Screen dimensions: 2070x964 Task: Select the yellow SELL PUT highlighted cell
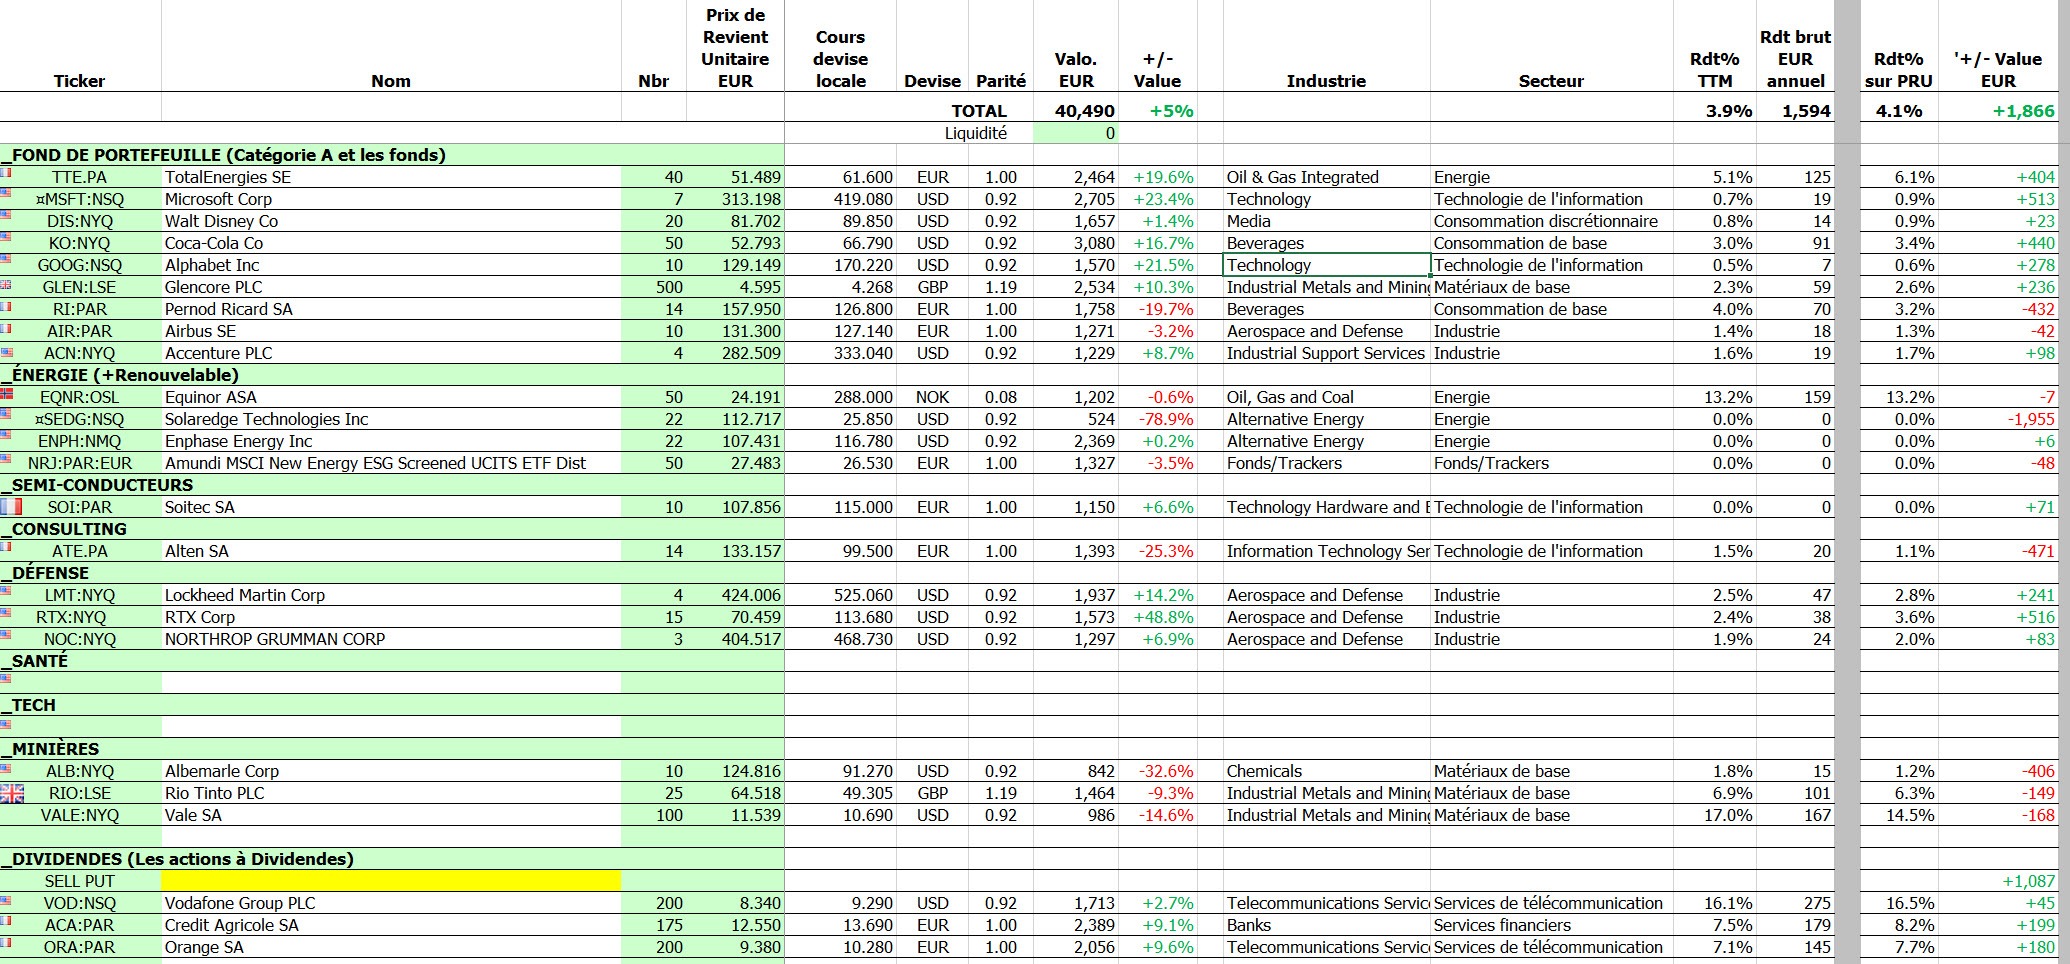click(391, 881)
